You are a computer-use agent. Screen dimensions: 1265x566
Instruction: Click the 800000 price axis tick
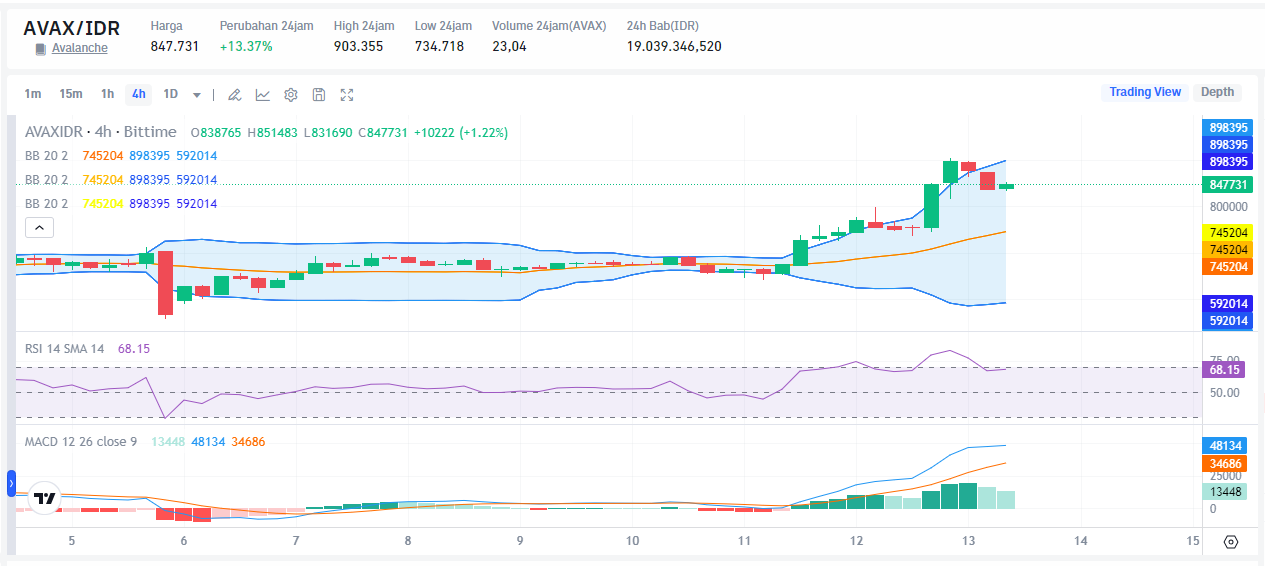pyautogui.click(x=1228, y=207)
